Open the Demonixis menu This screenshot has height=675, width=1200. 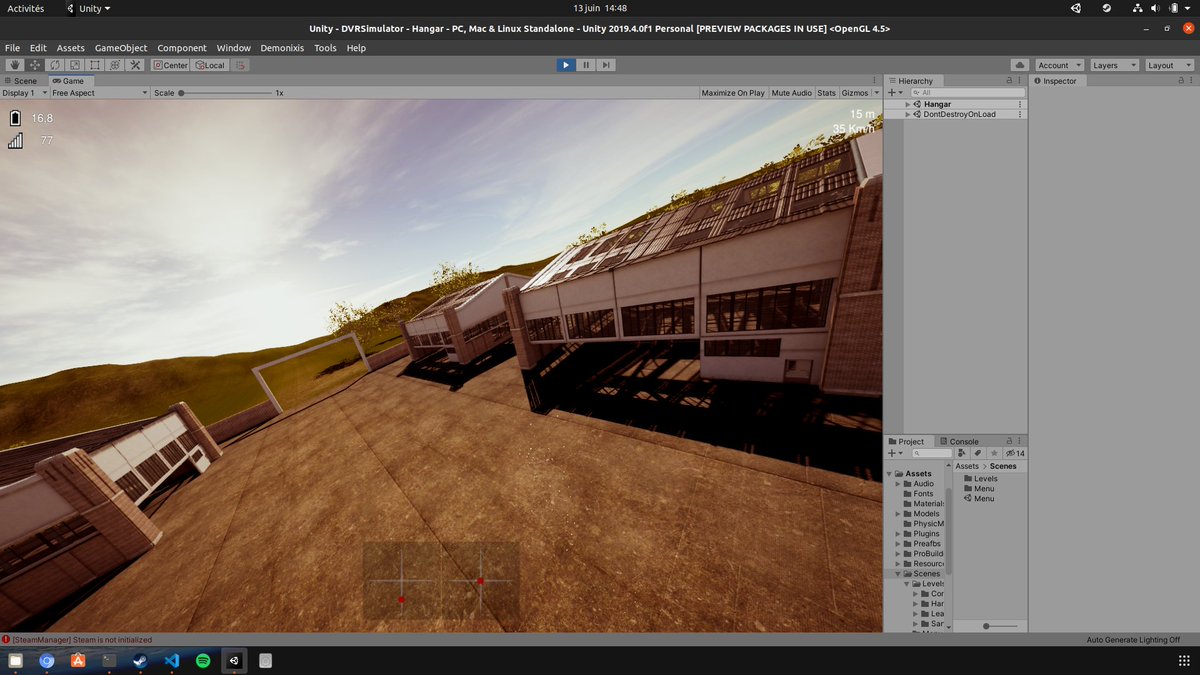282,48
